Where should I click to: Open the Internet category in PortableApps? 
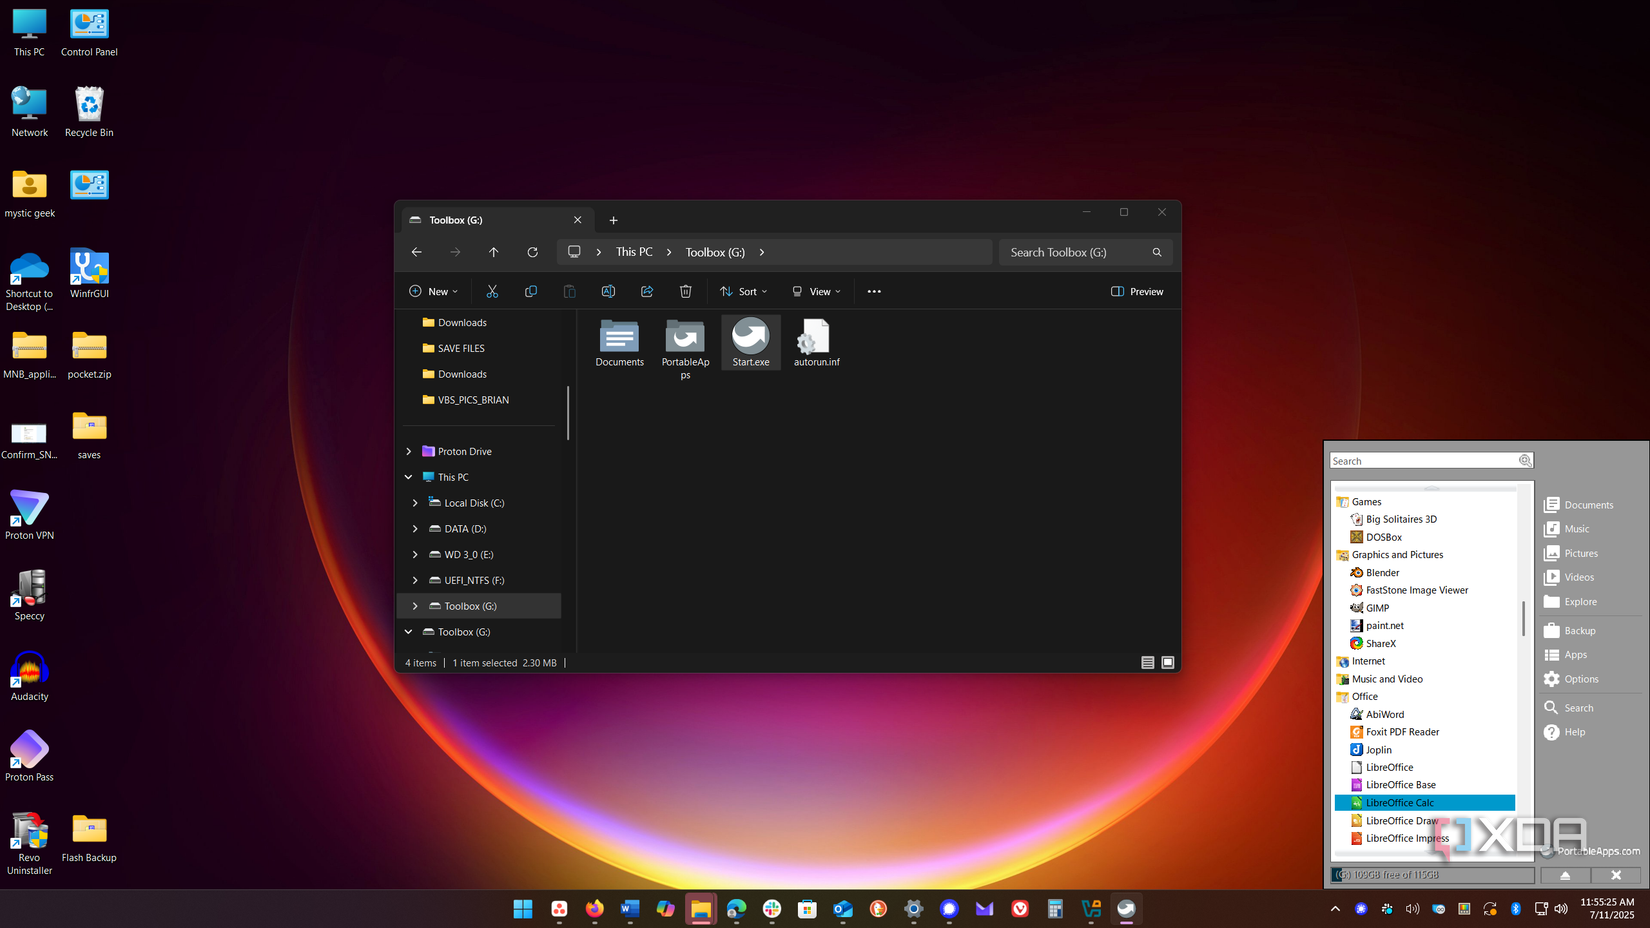(1361, 661)
